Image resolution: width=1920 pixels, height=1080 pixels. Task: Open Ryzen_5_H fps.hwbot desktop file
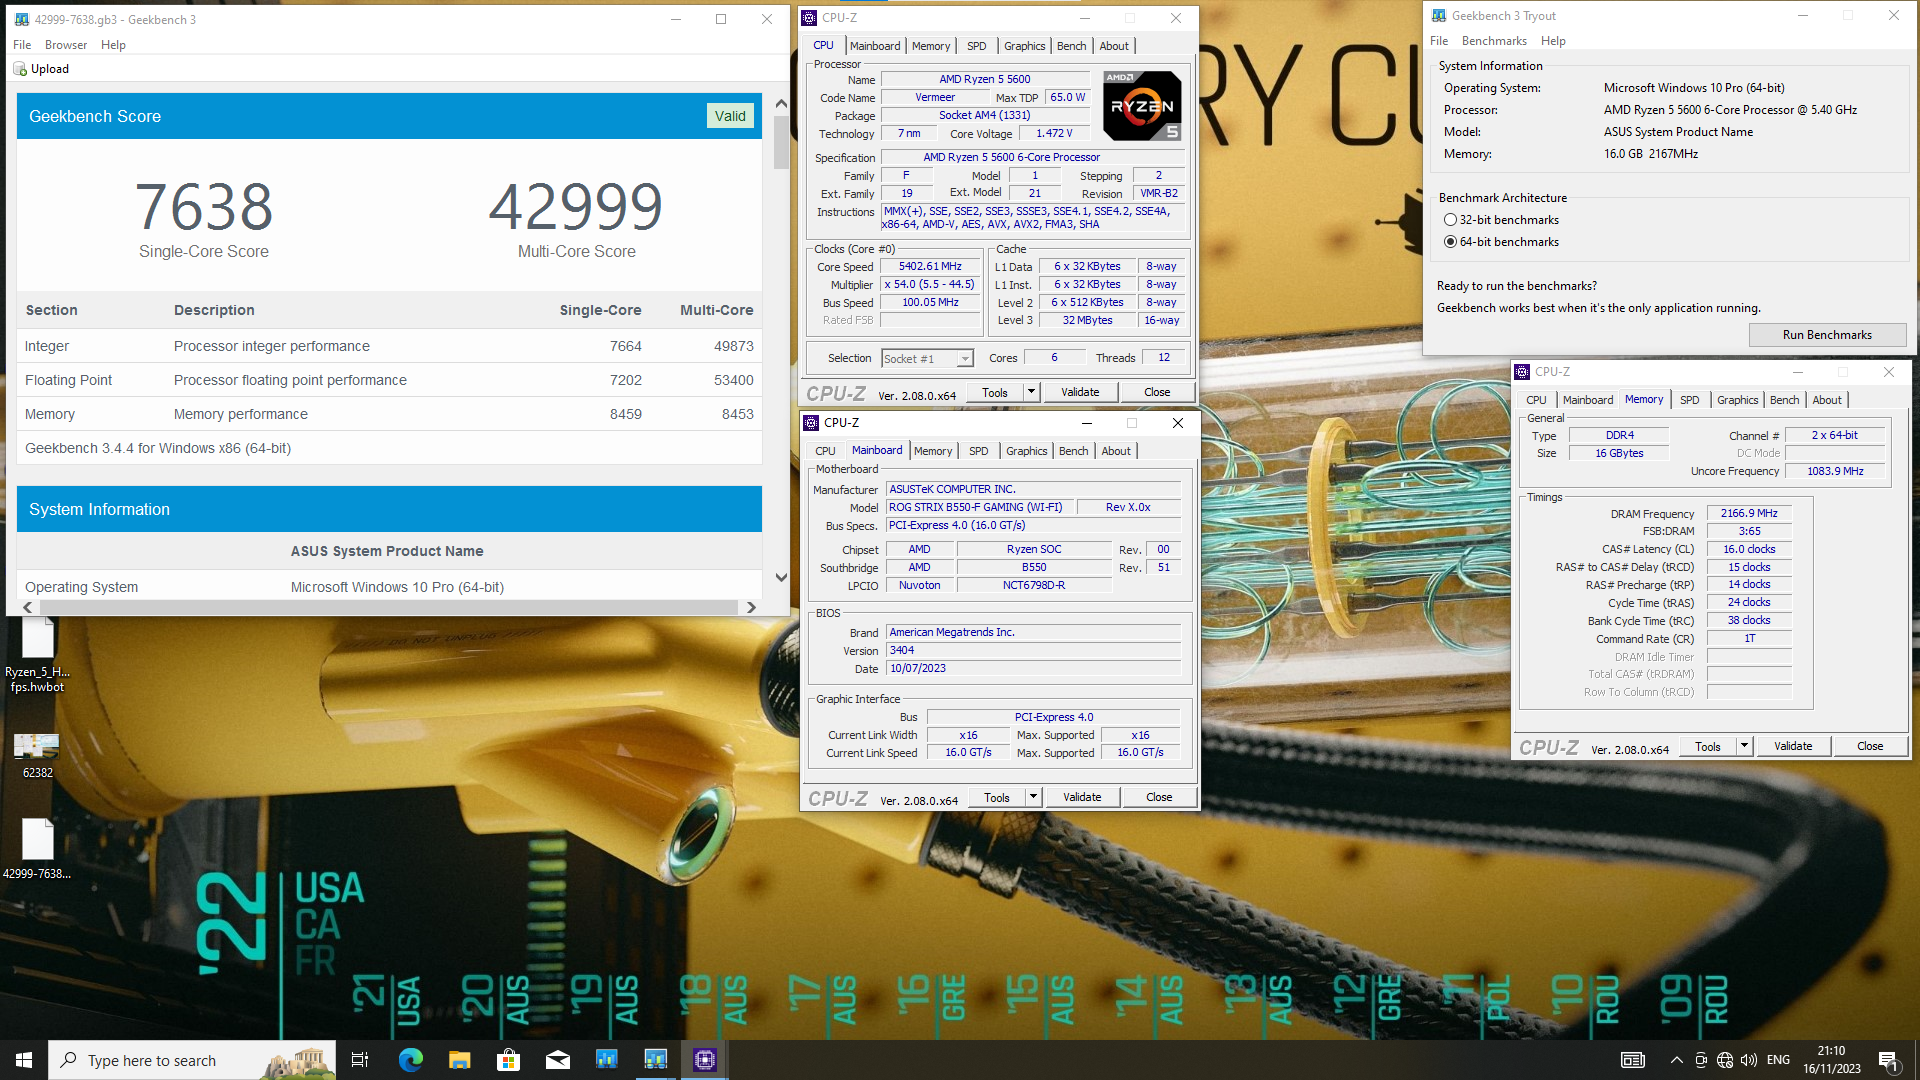pos(37,655)
